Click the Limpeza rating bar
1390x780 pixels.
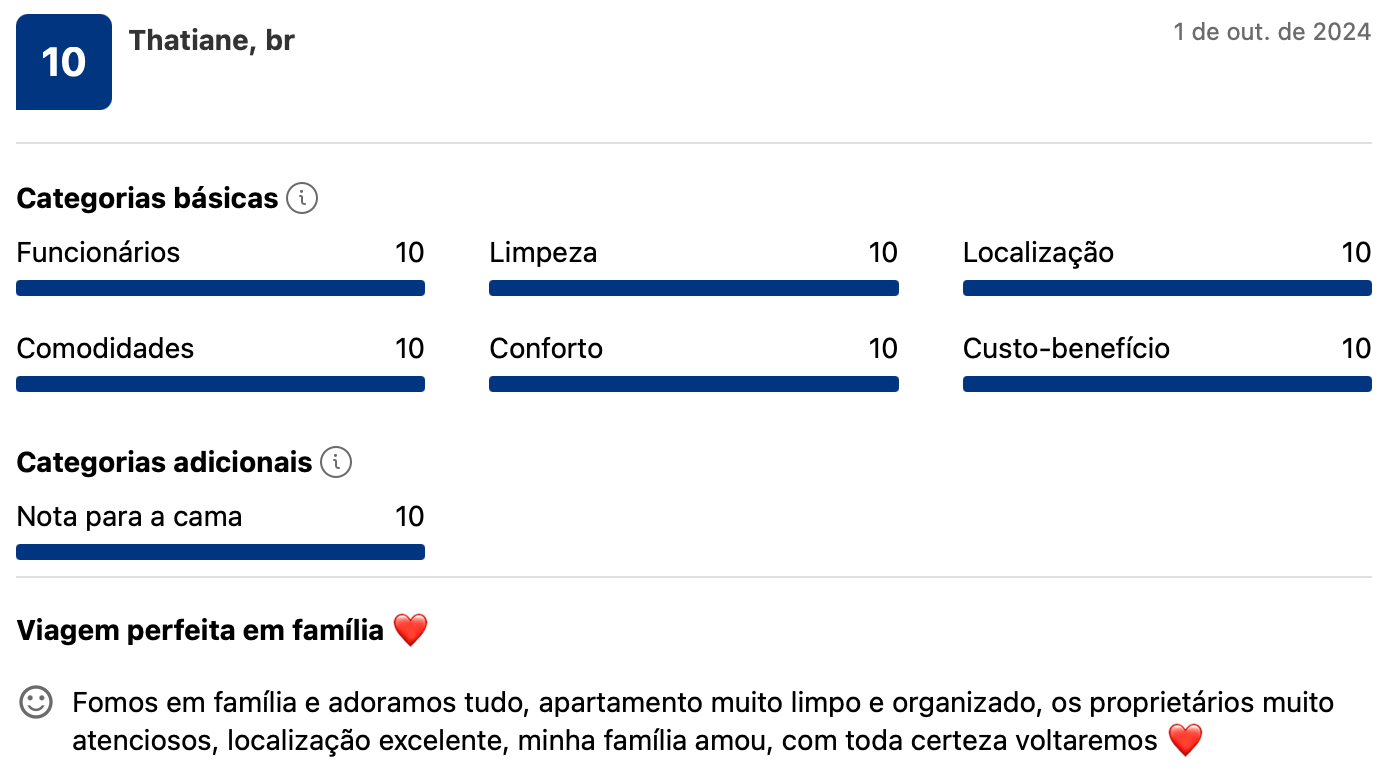coord(693,288)
